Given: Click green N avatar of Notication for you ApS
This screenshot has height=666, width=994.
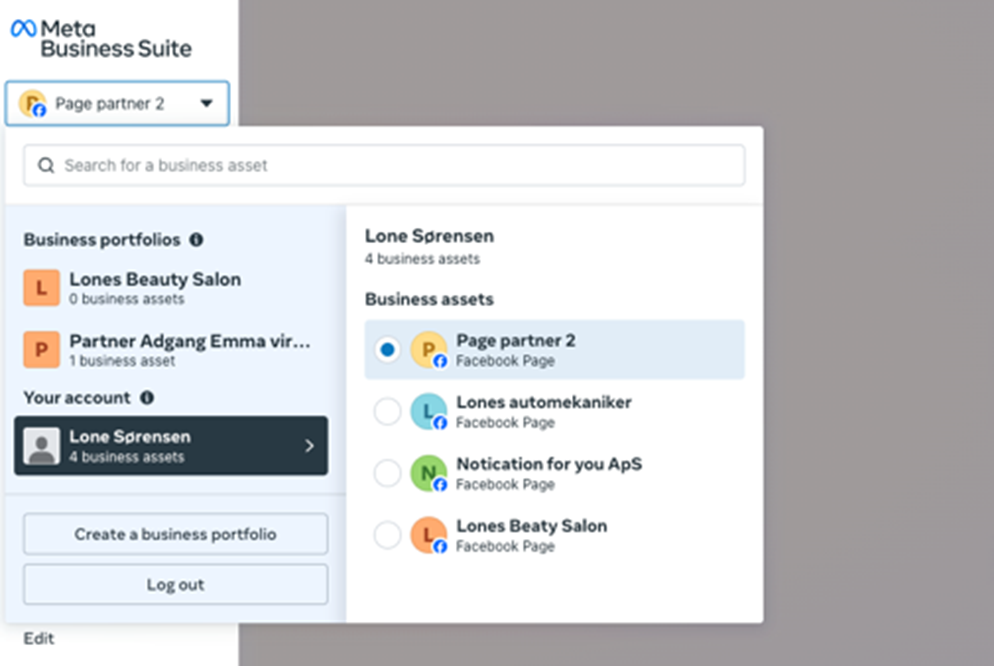Looking at the screenshot, I should 429,473.
